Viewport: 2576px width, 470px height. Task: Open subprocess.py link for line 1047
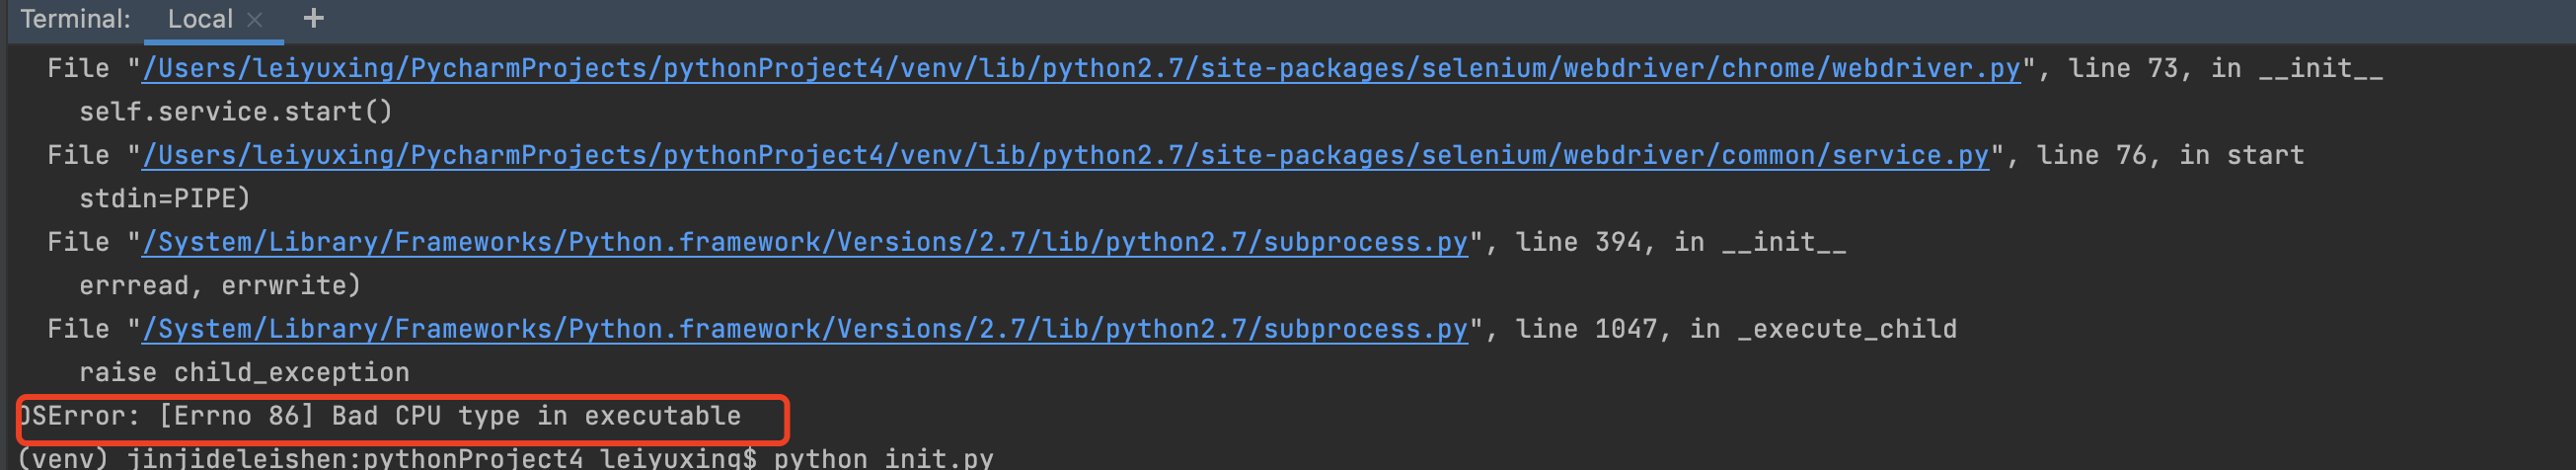pyautogui.click(x=805, y=330)
